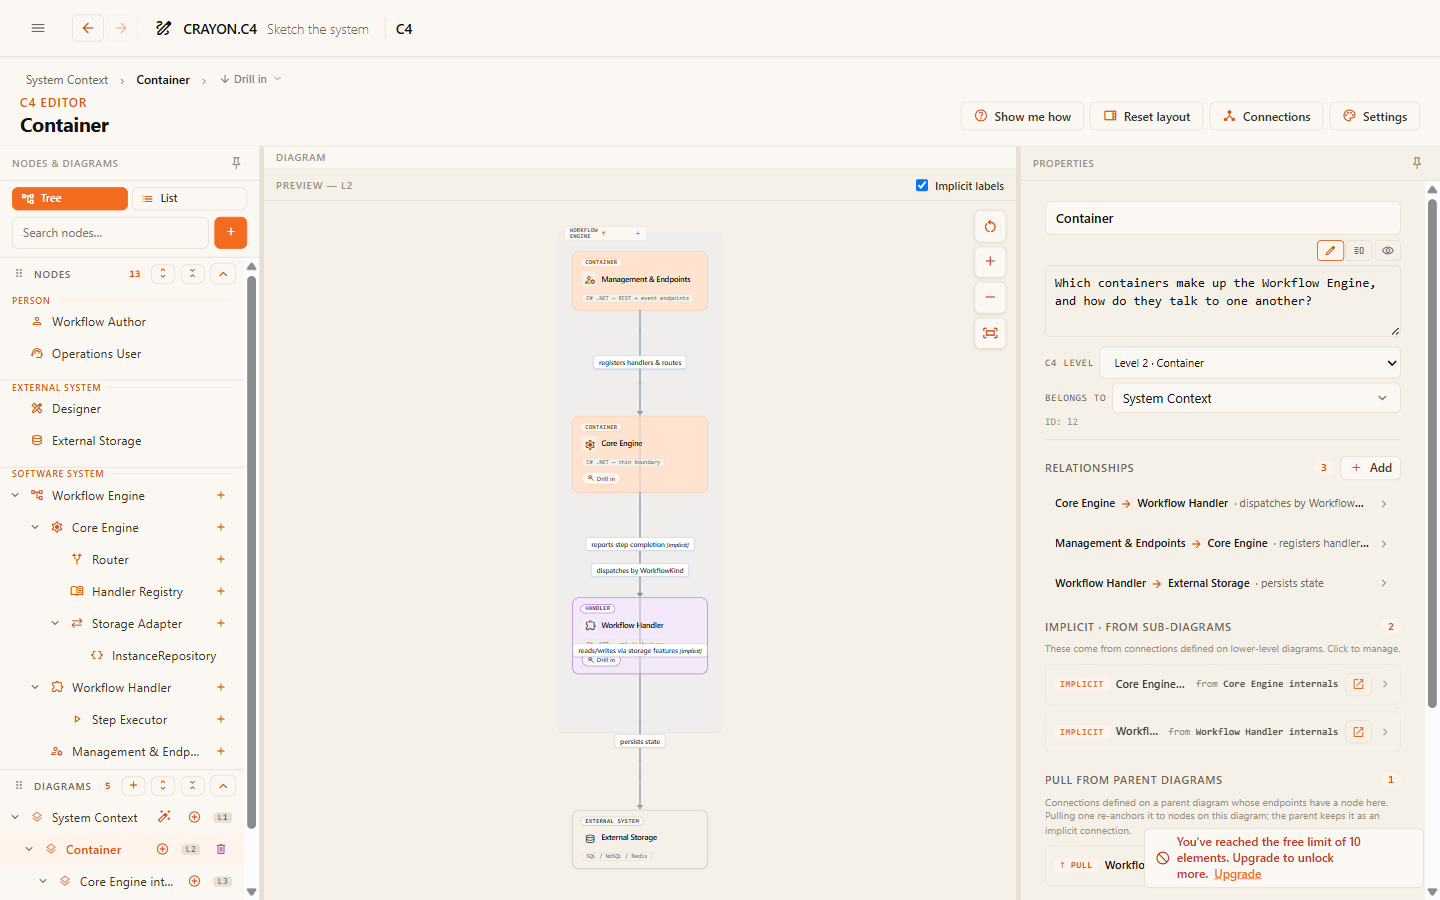Click the magic wand on System Context diagram

pyautogui.click(x=164, y=817)
